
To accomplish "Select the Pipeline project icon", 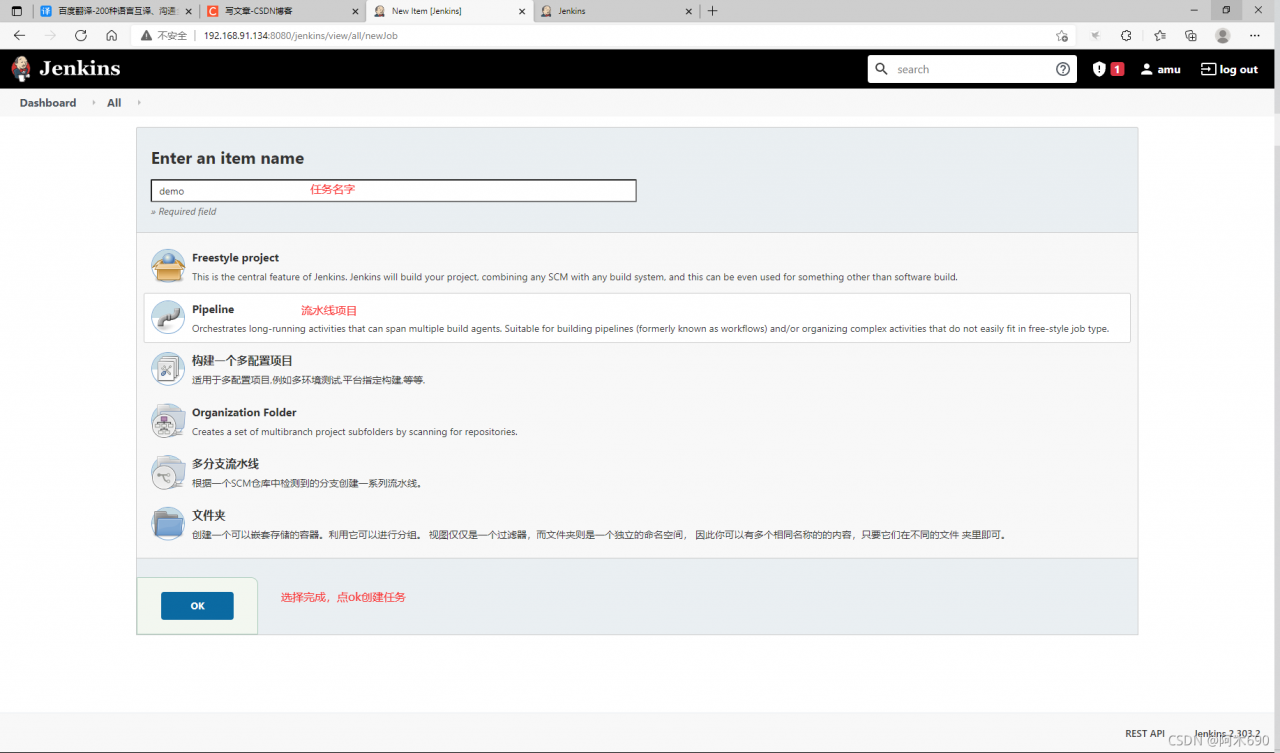I will click(x=168, y=318).
